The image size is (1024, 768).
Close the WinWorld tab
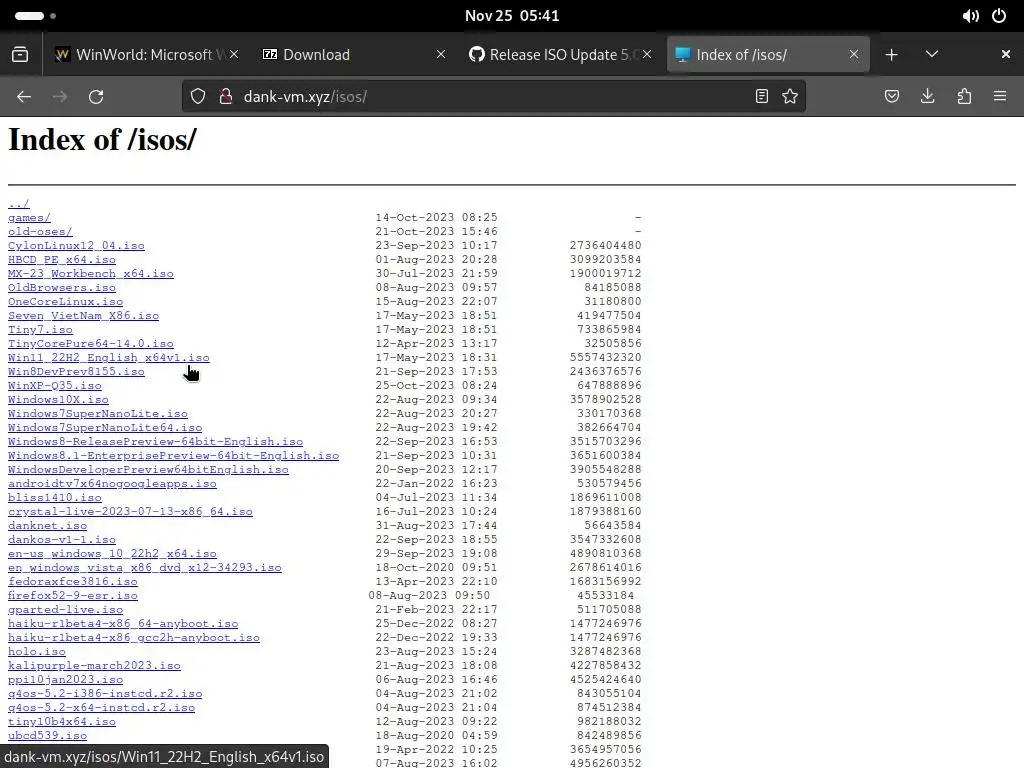coord(234,54)
